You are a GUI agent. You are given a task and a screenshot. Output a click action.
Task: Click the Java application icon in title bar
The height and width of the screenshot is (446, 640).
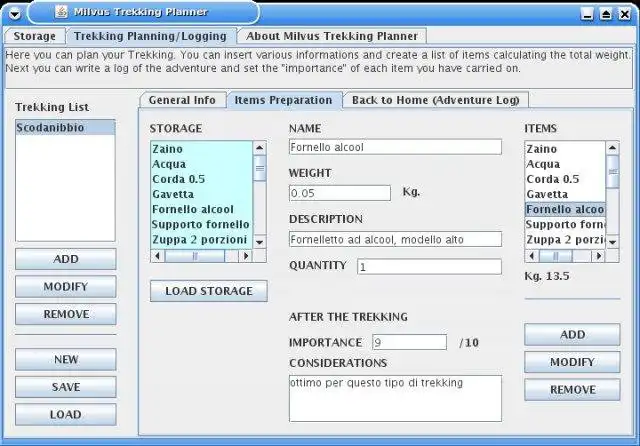click(61, 12)
